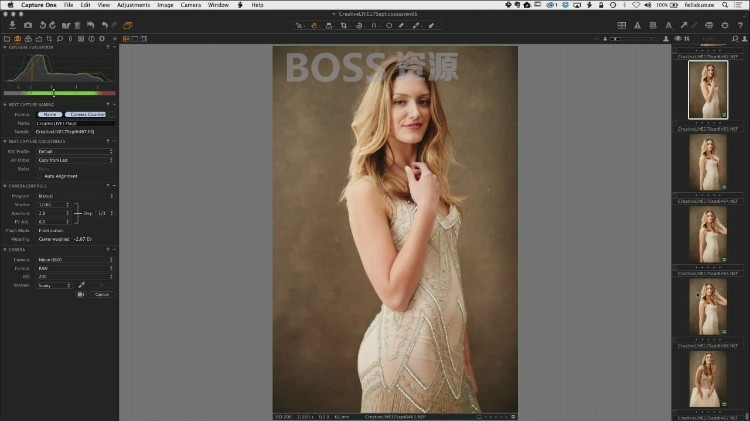
Task: Switch to the orange Capture tool tab
Action: [18, 39]
